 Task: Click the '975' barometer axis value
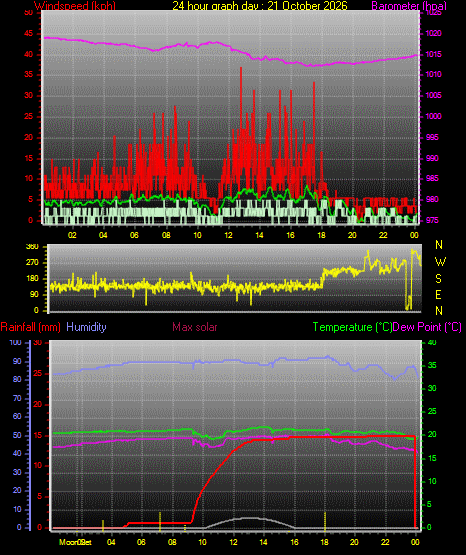click(432, 220)
